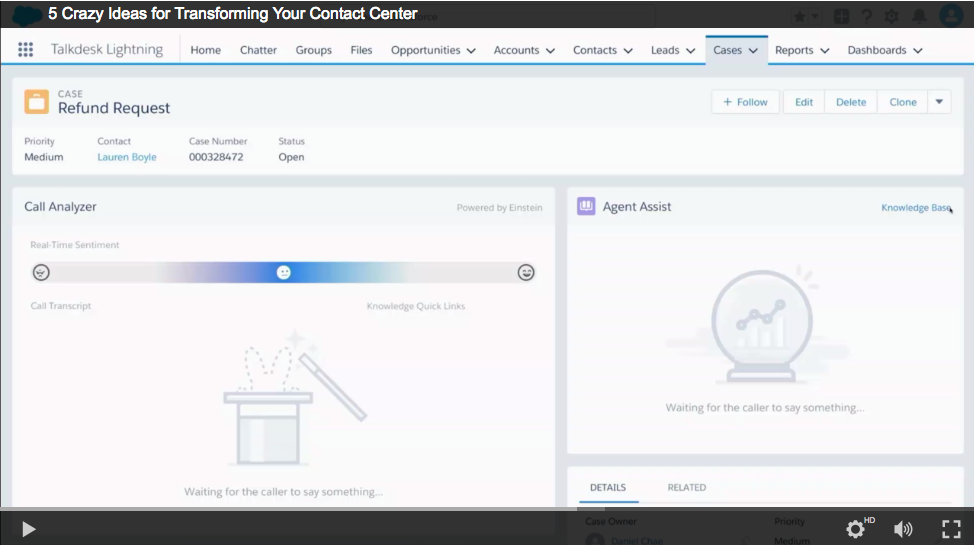
Task: Switch to the DETAILS tab
Action: pos(608,487)
